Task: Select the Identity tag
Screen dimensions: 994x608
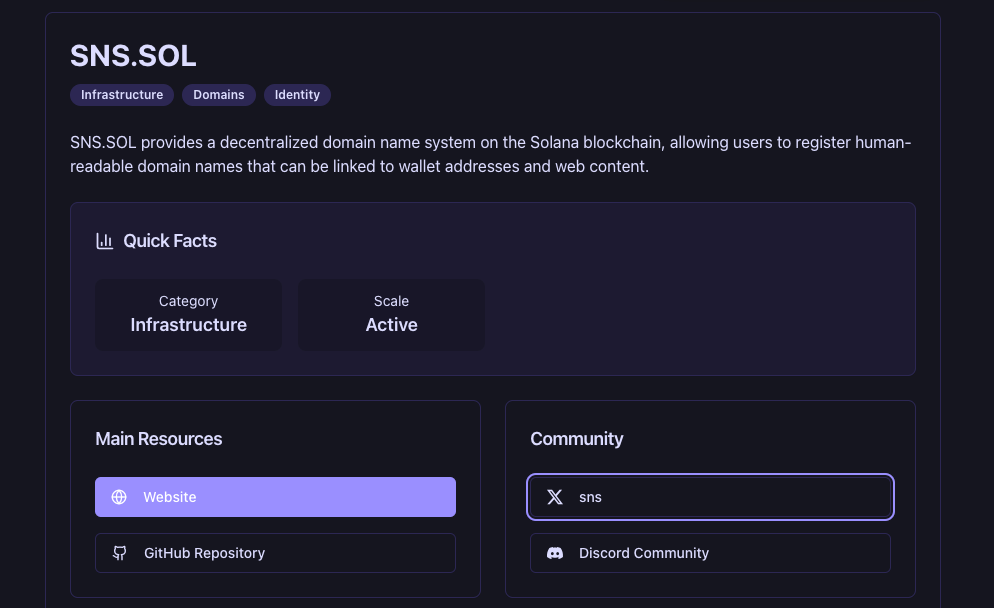Action: [297, 95]
